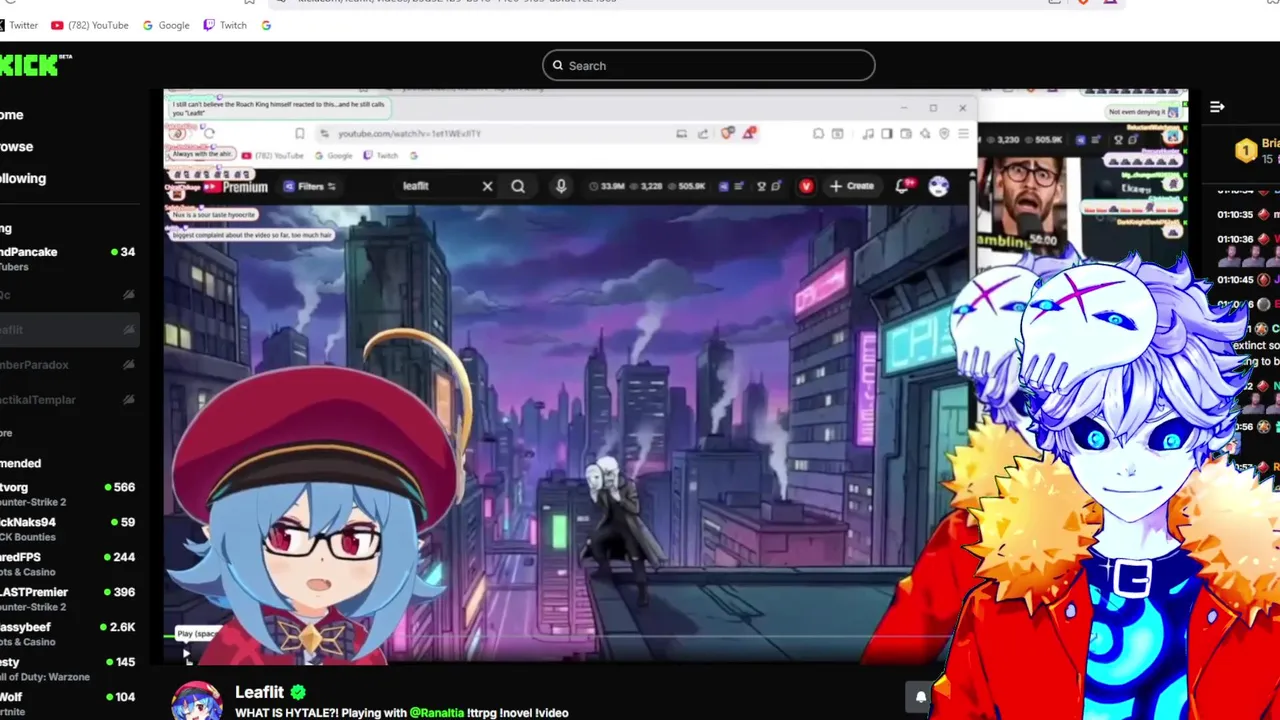This screenshot has width=1280, height=720.
Task: Click bookmark icon in streamed address bar
Action: point(299,133)
